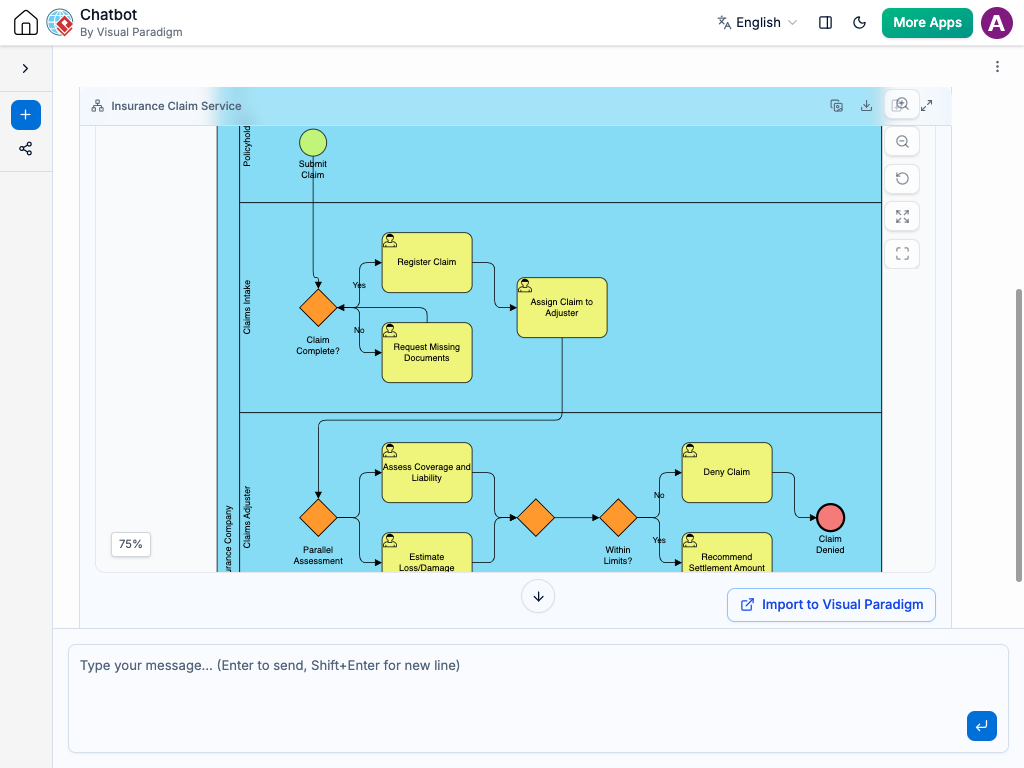
Task: Select the Parallel Assessment gateway
Action: coord(318,518)
